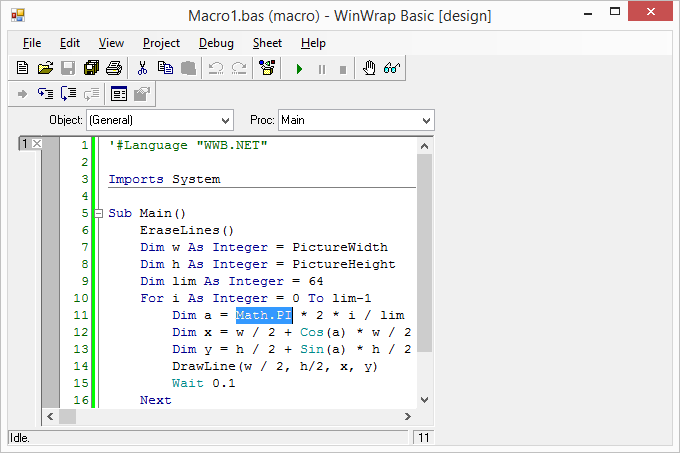Collapse the Sub Main code block
This screenshot has height=453, width=680.
tap(98, 214)
